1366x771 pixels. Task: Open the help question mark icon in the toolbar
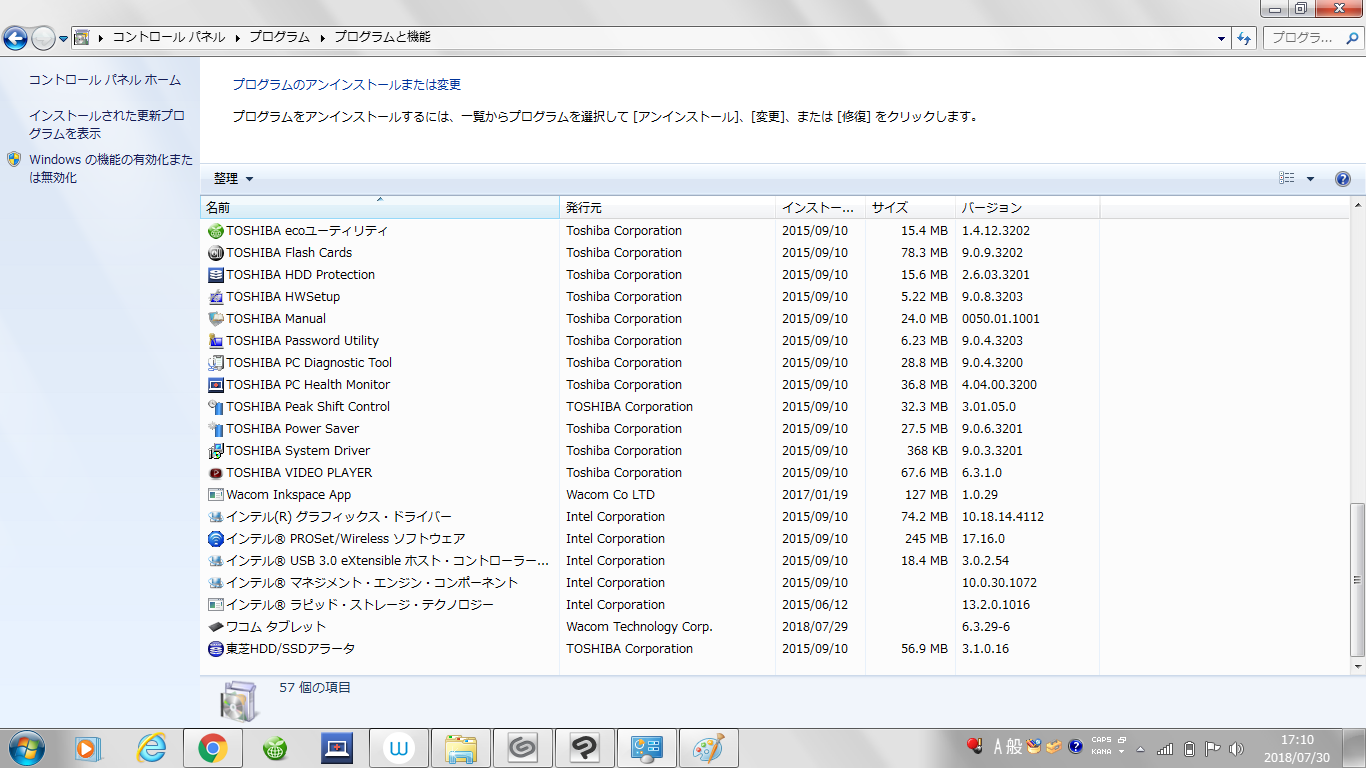point(1343,179)
